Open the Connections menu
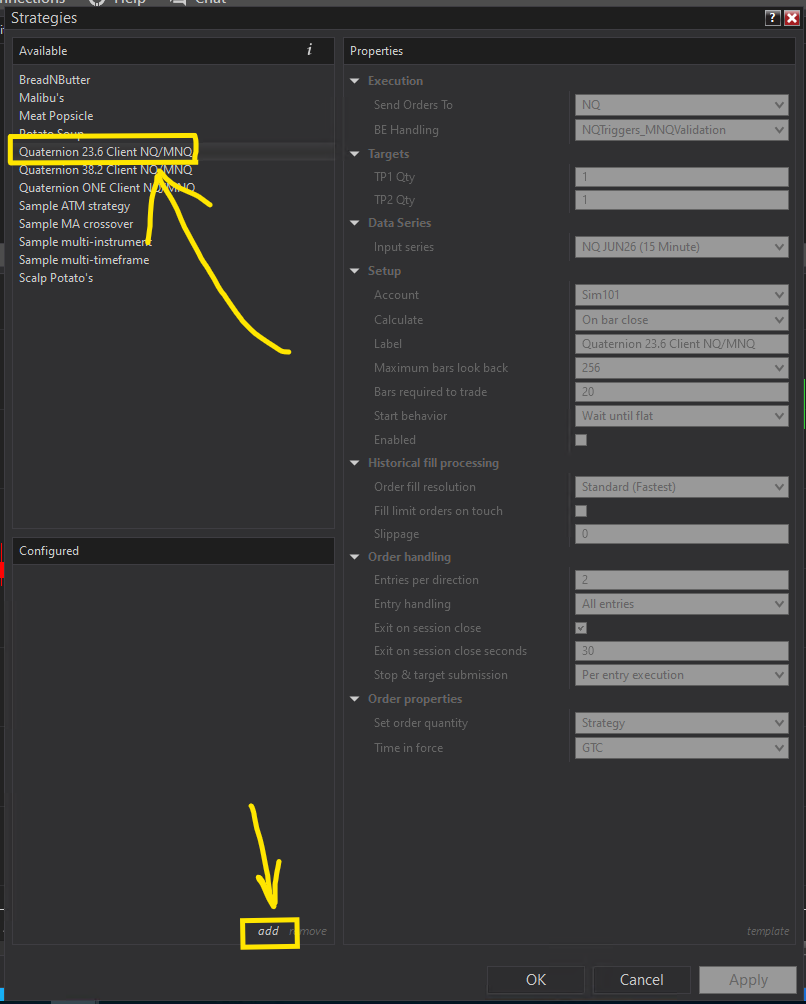Image resolution: width=806 pixels, height=1004 pixels. pos(30,3)
